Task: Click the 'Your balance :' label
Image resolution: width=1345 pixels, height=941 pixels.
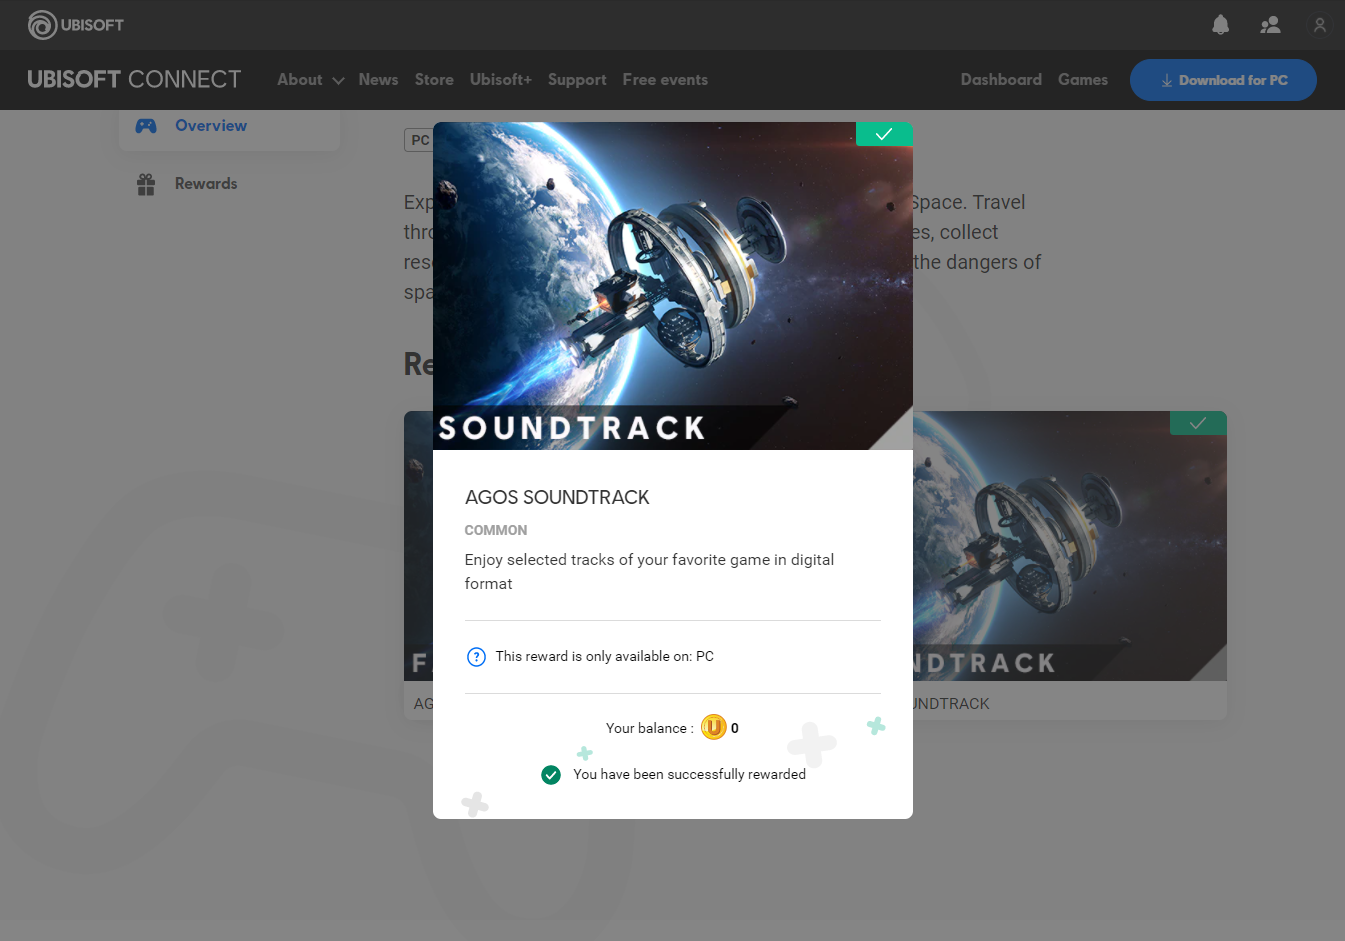Action: [650, 728]
